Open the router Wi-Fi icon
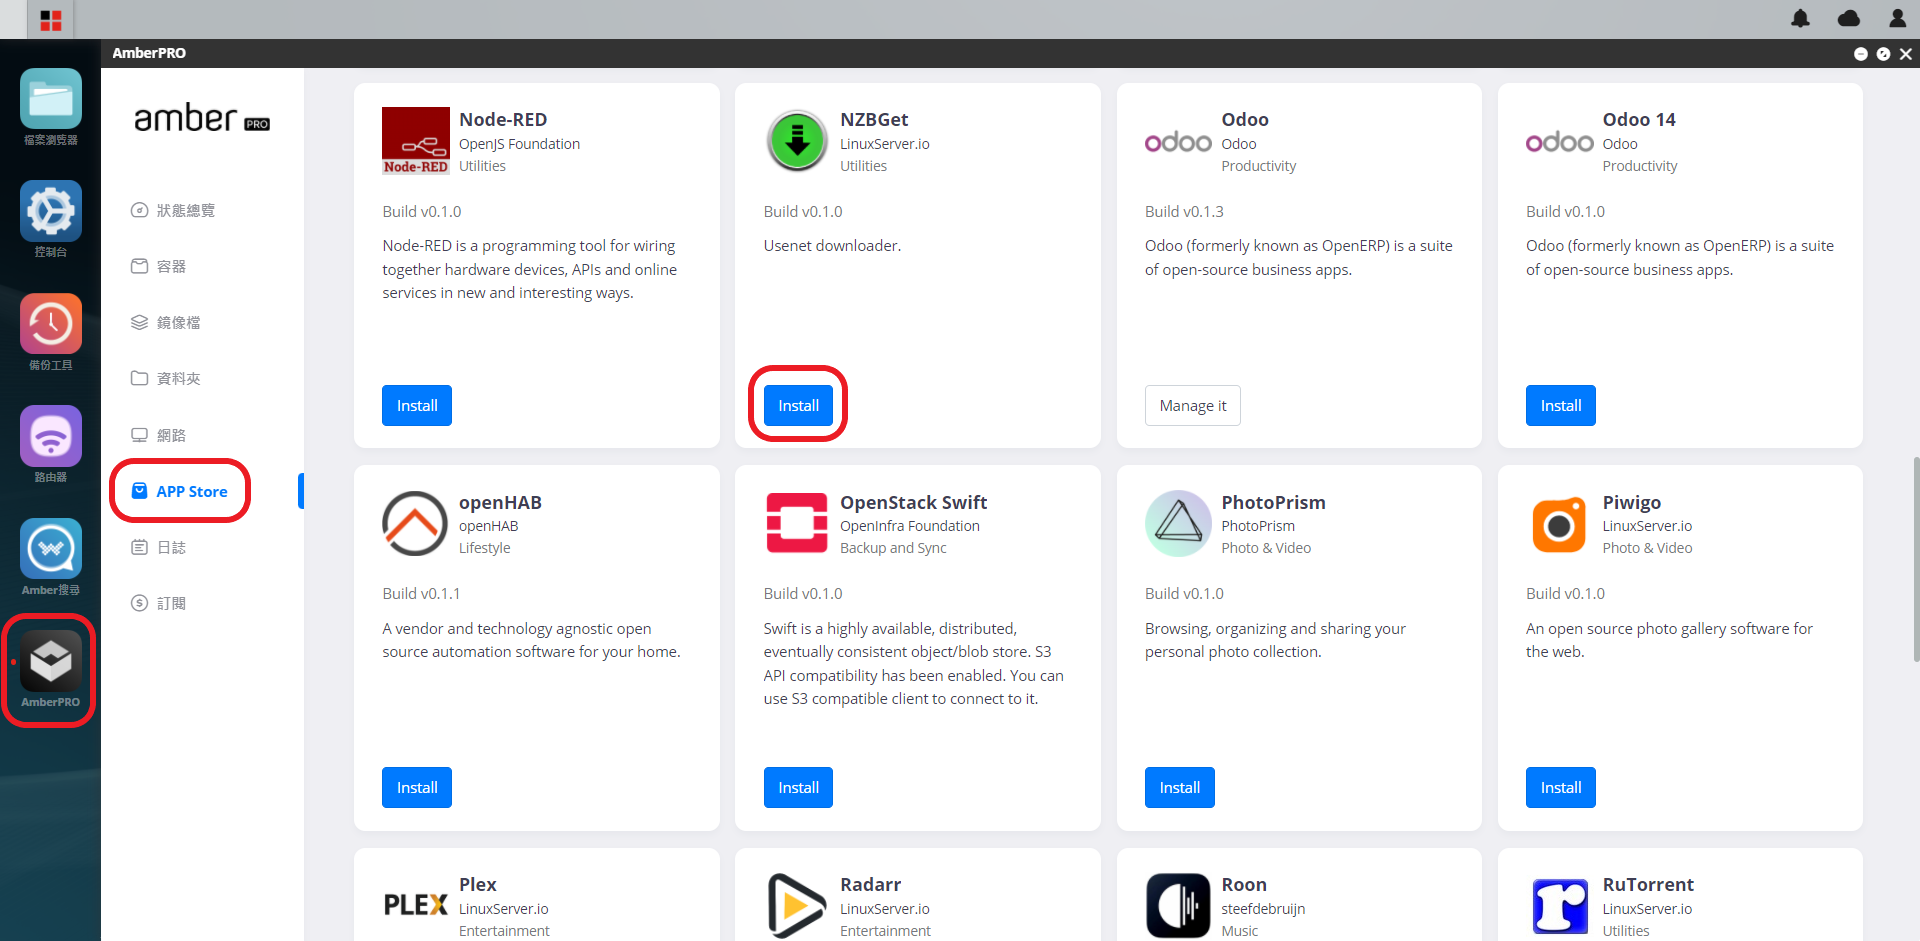1920x941 pixels. point(51,436)
